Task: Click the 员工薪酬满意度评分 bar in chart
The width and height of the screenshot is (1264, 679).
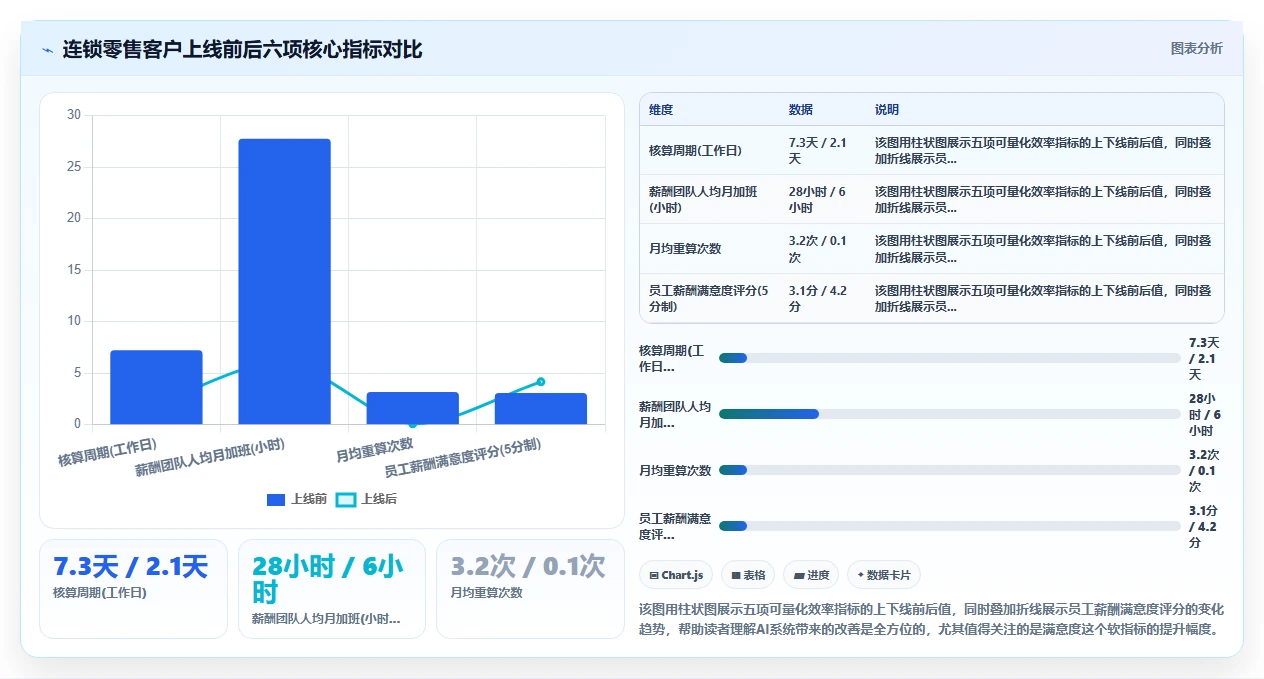Action: 540,408
